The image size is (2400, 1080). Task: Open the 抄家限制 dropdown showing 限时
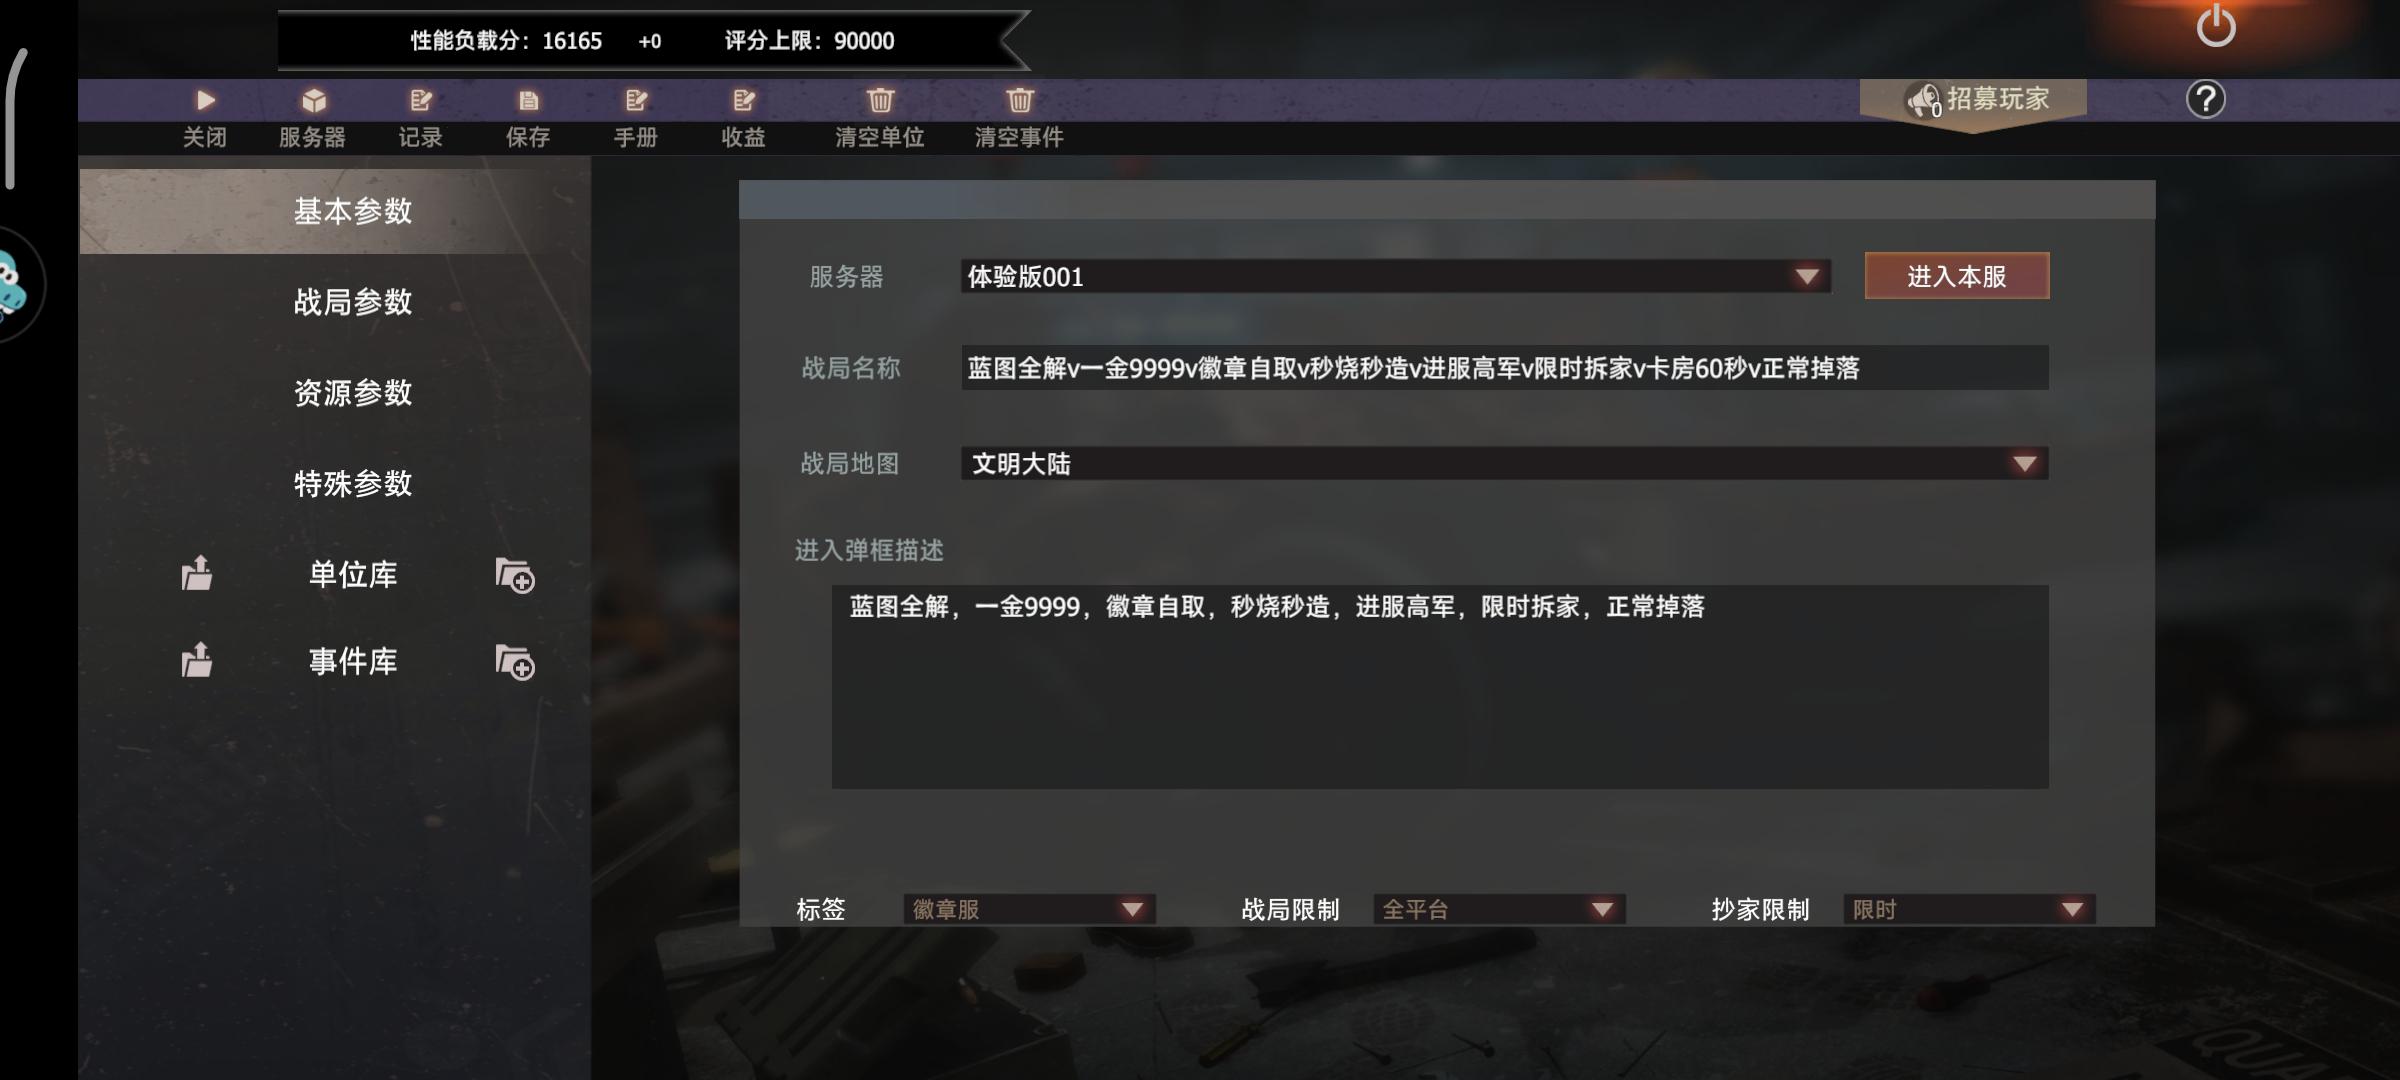[x=1969, y=909]
